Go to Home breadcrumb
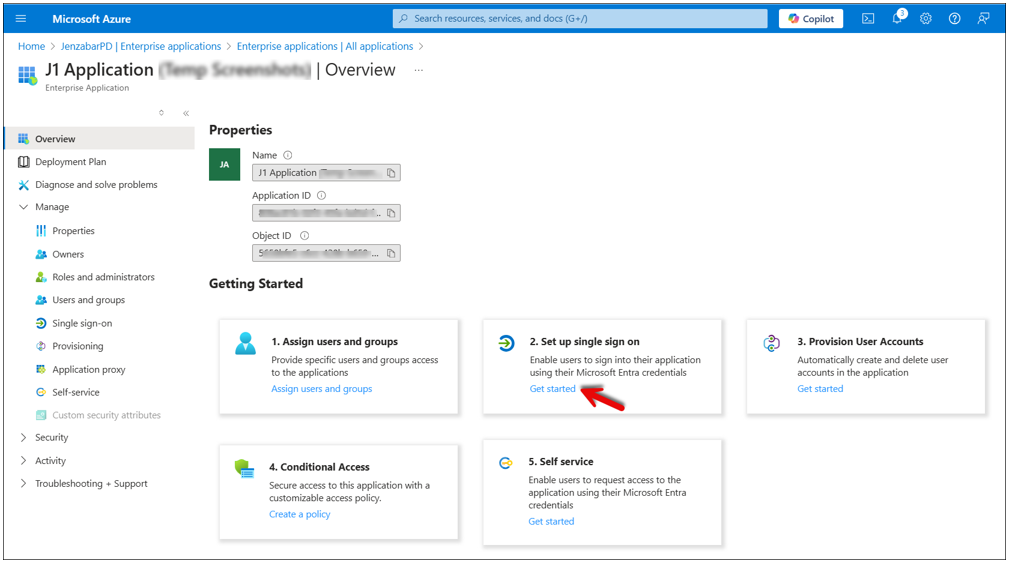 tap(32, 46)
